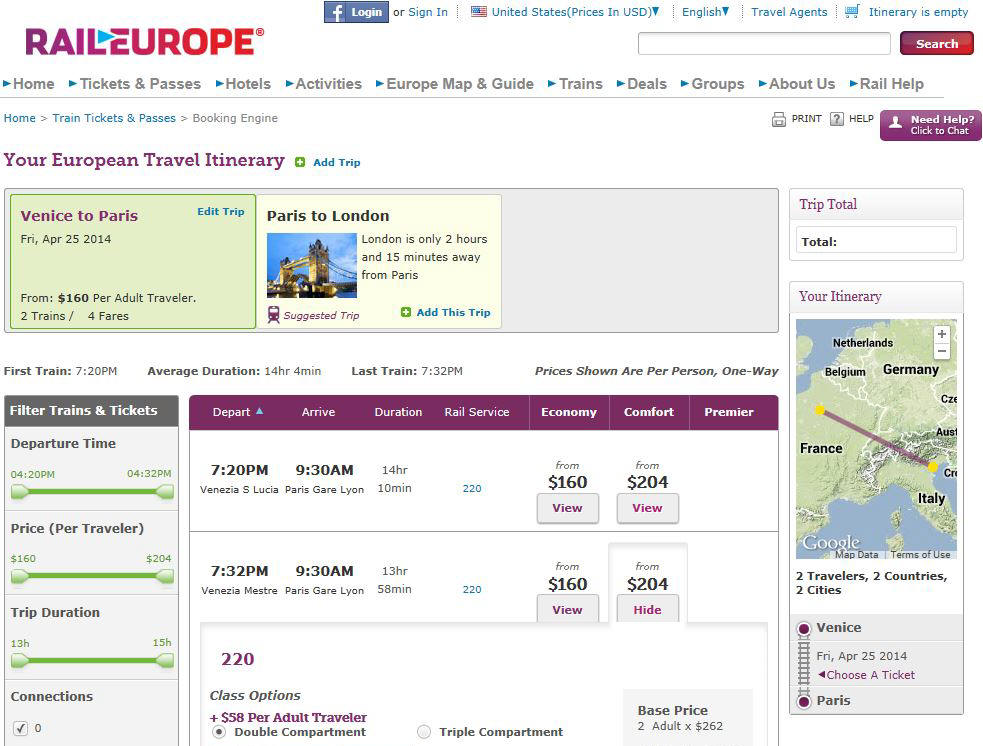This screenshot has height=746, width=983.
Task: Click rail service 220 for 7:20PM train
Action: tap(472, 488)
